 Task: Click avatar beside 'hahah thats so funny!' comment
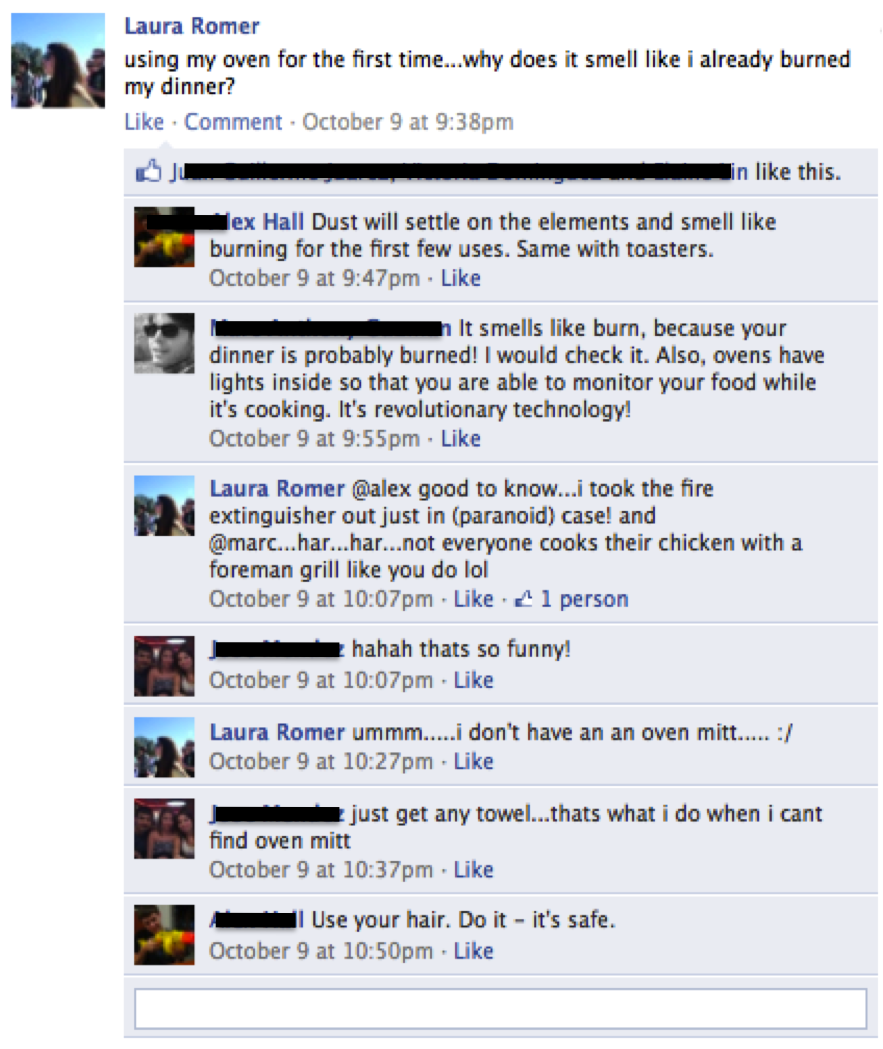click(x=165, y=666)
